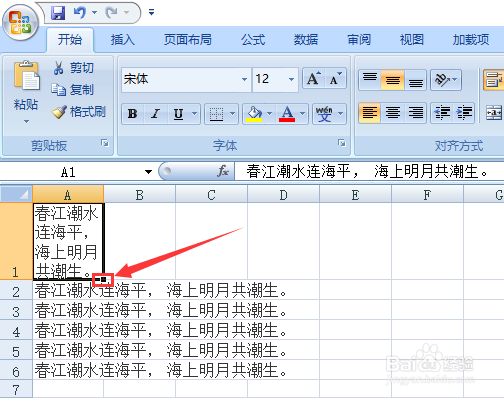Expand the font size dropdown arrow
The width and height of the screenshot is (504, 398).
[292, 79]
